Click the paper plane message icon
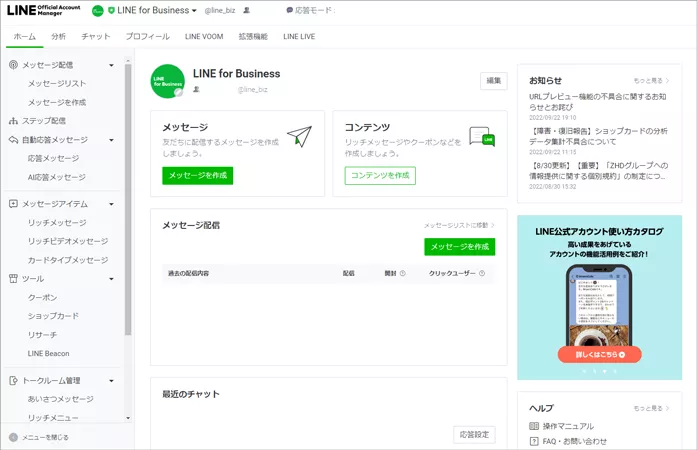Viewport: 697px width, 450px height. click(299, 137)
